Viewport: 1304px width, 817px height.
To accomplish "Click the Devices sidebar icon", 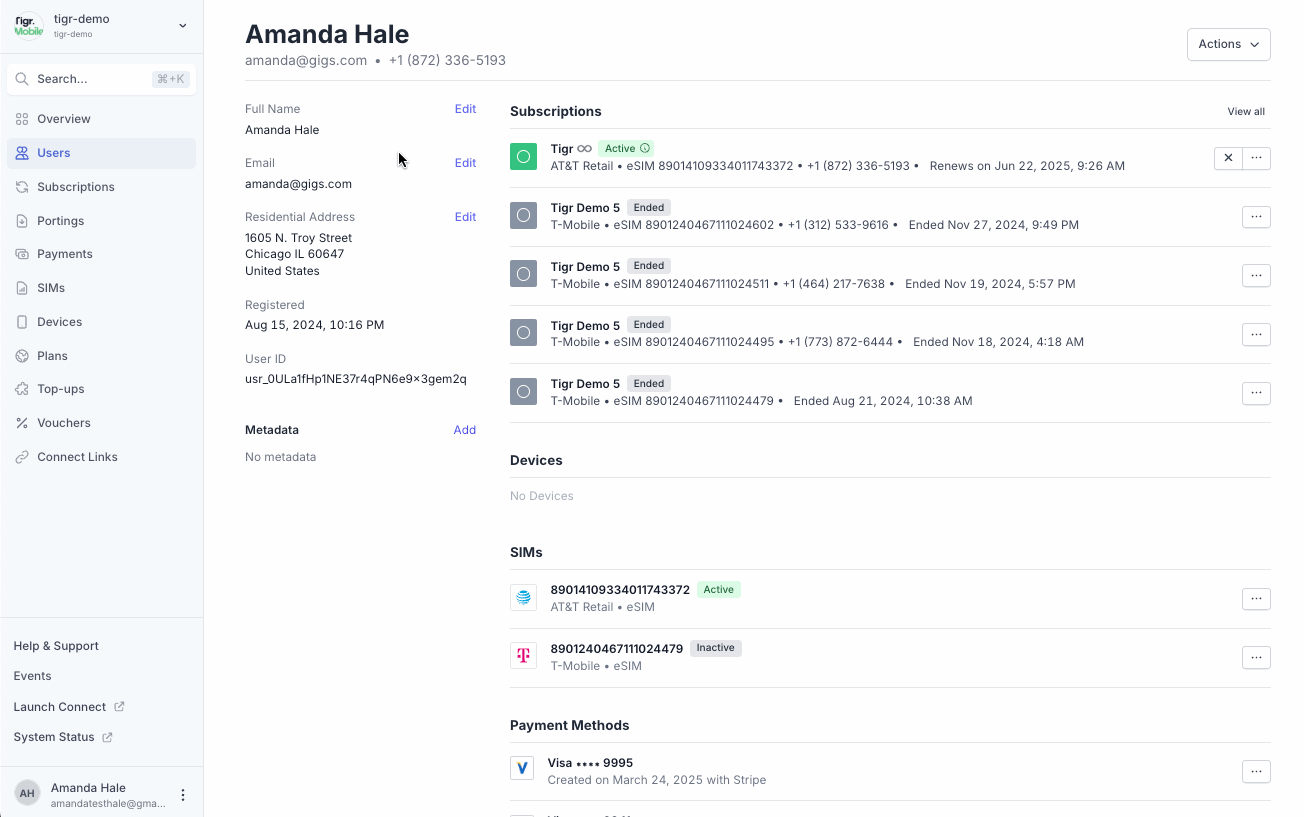I will 22,321.
